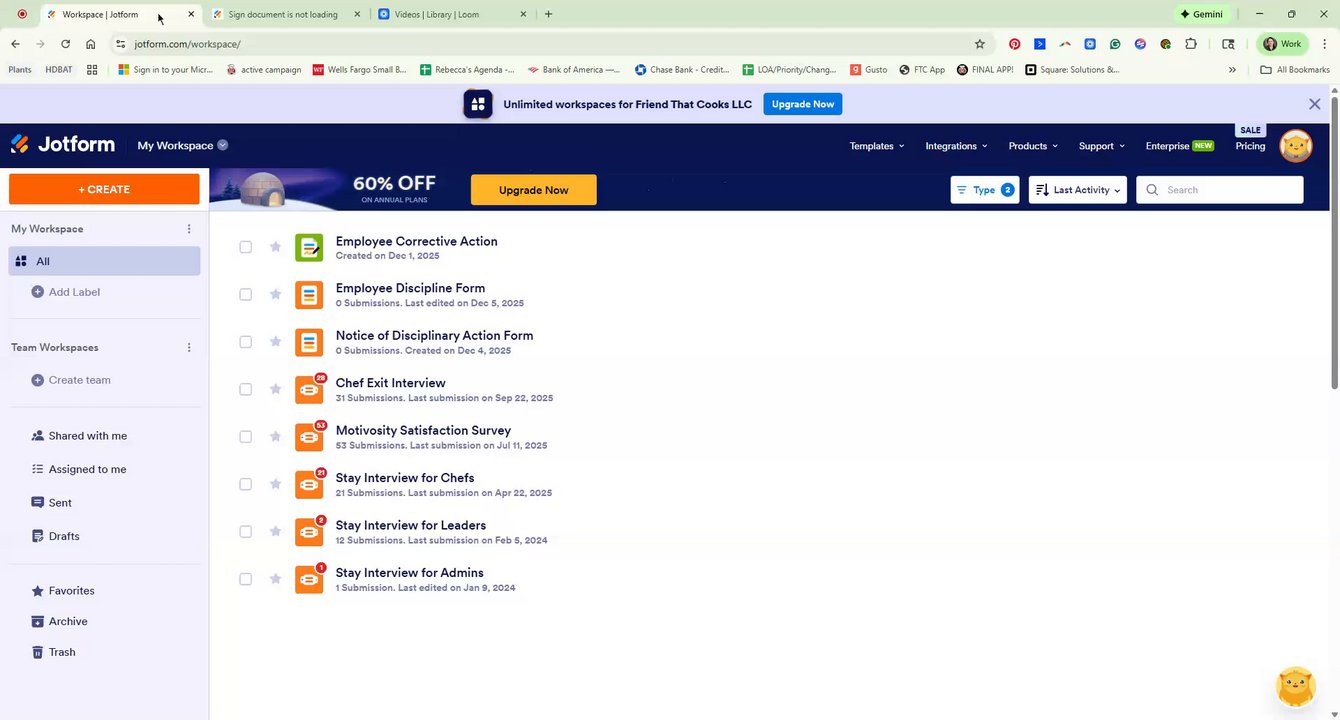Check Stay Interview for Admins checkbox
Image resolution: width=1340 pixels, height=720 pixels.
[x=245, y=579]
